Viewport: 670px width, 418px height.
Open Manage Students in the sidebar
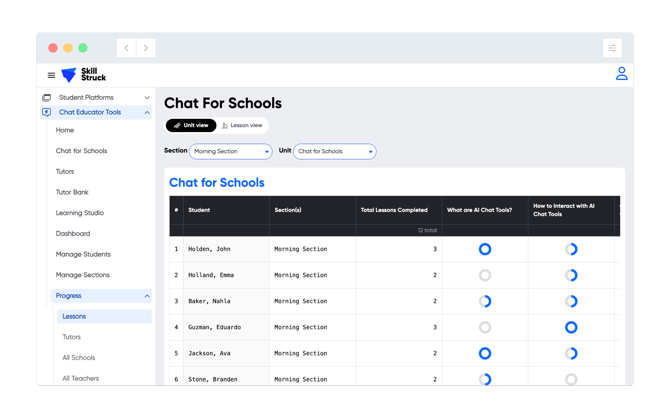tap(83, 254)
